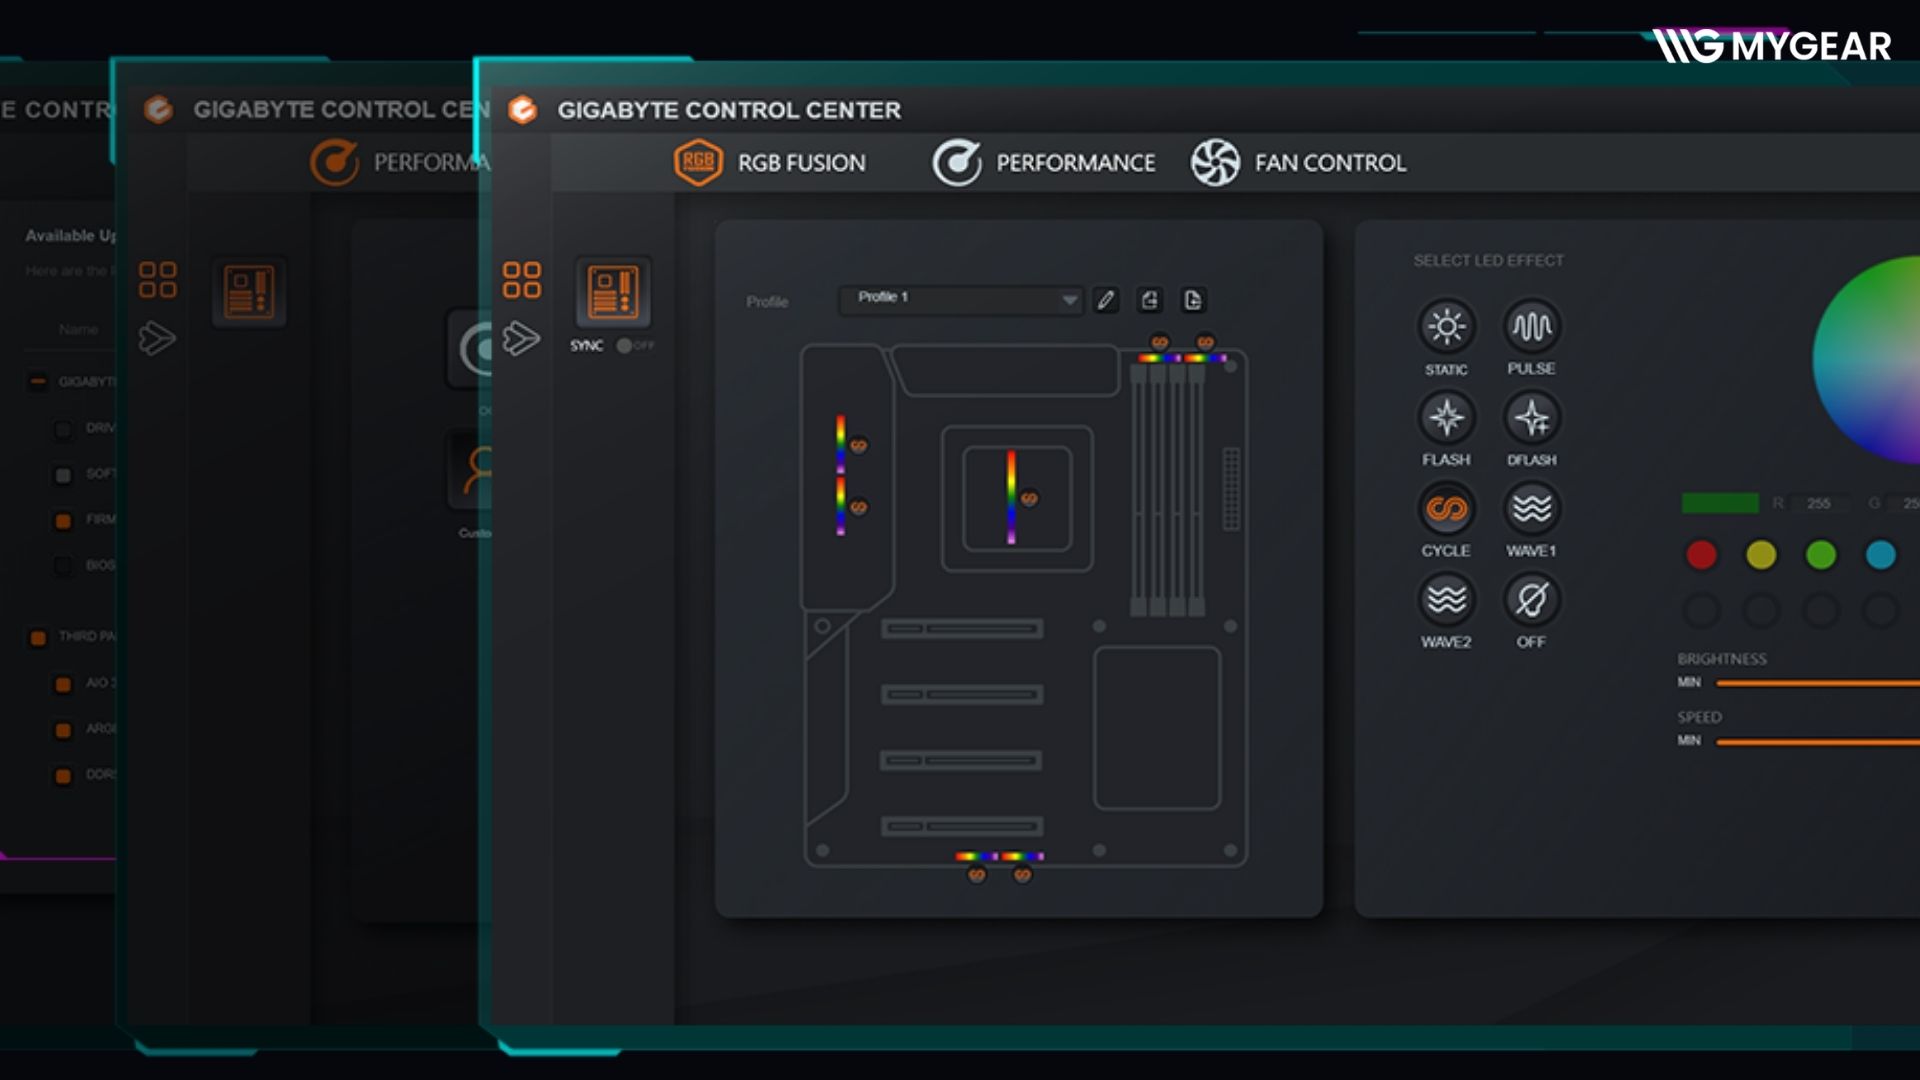The image size is (1920, 1080).
Task: Turn LED effect Off
Action: pos(1531,600)
